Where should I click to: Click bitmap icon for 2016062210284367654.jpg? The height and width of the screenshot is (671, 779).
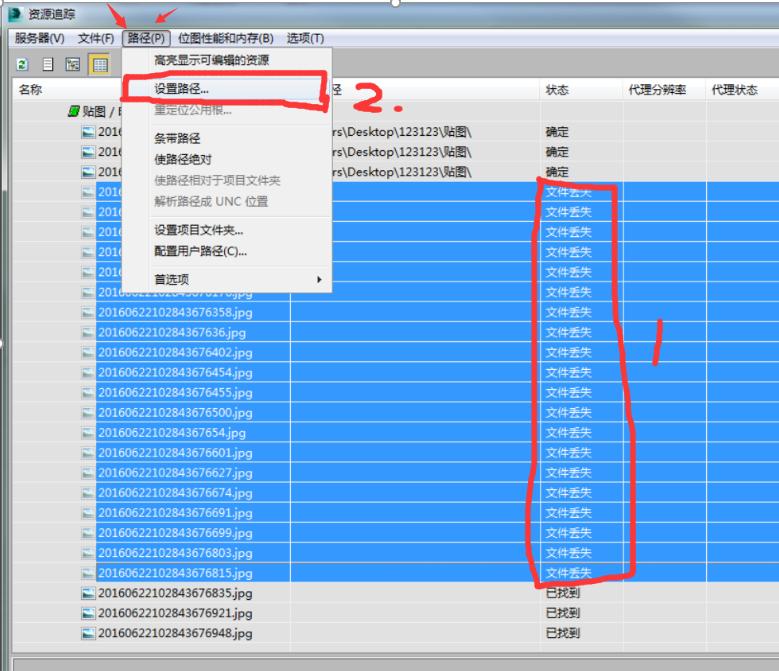point(88,433)
